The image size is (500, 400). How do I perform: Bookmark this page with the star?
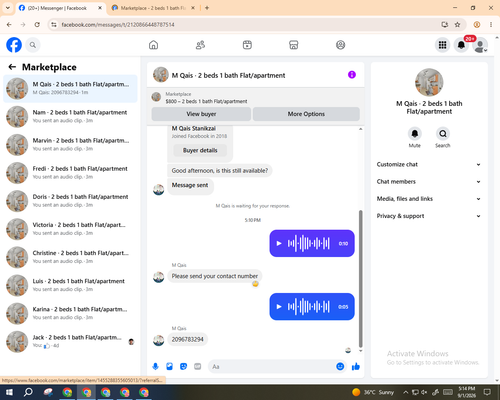click(x=457, y=25)
